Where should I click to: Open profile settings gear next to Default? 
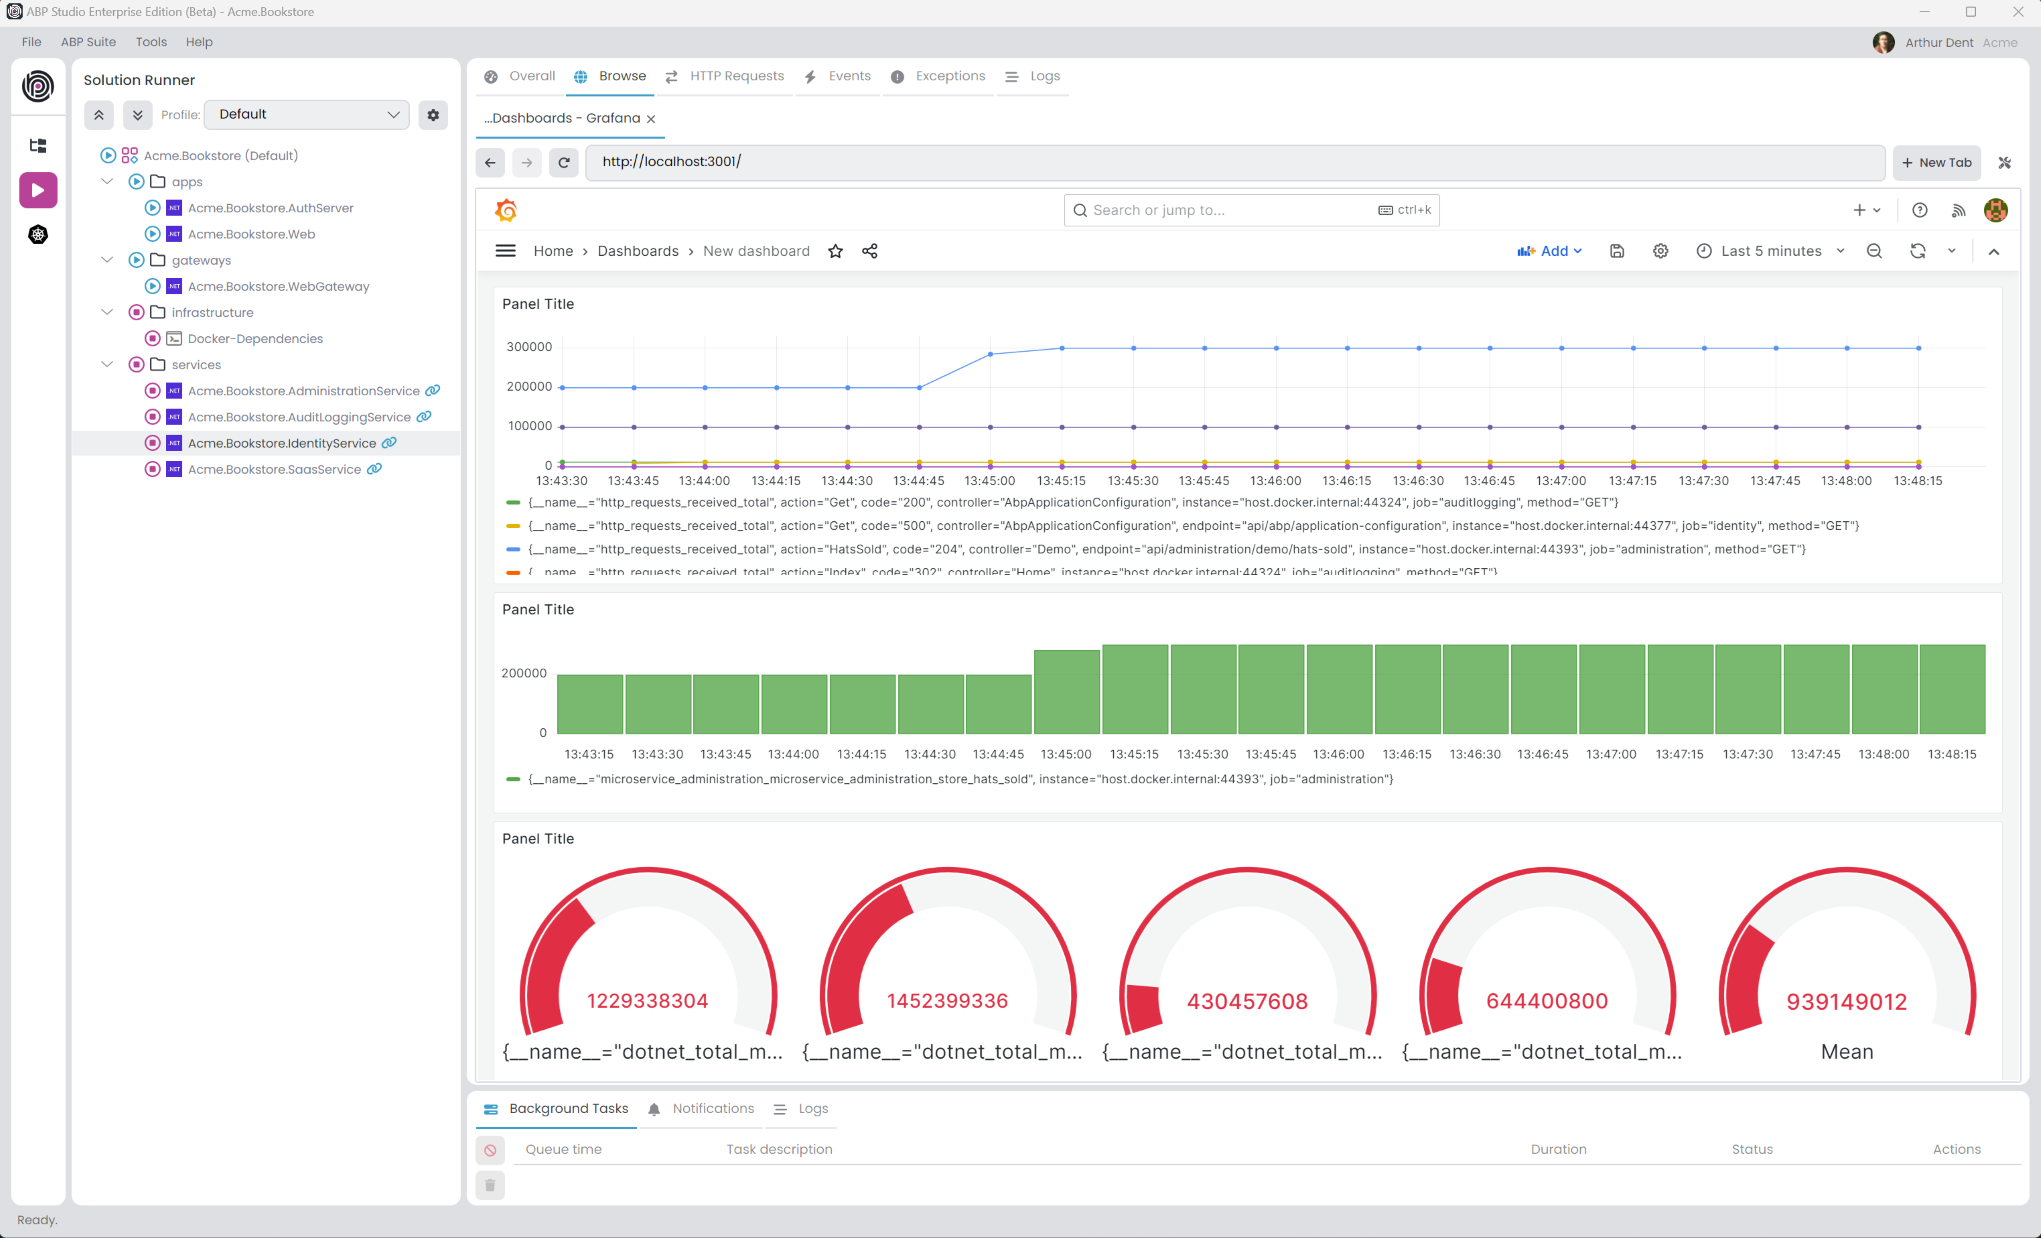tap(433, 114)
